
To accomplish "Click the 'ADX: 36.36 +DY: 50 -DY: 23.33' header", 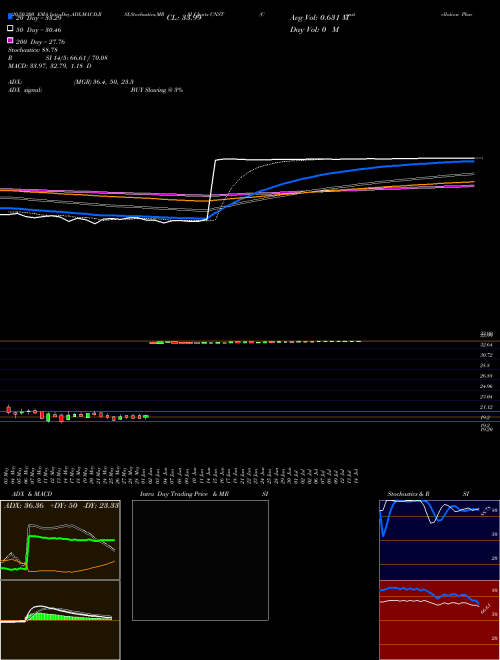I will pos(61,506).
